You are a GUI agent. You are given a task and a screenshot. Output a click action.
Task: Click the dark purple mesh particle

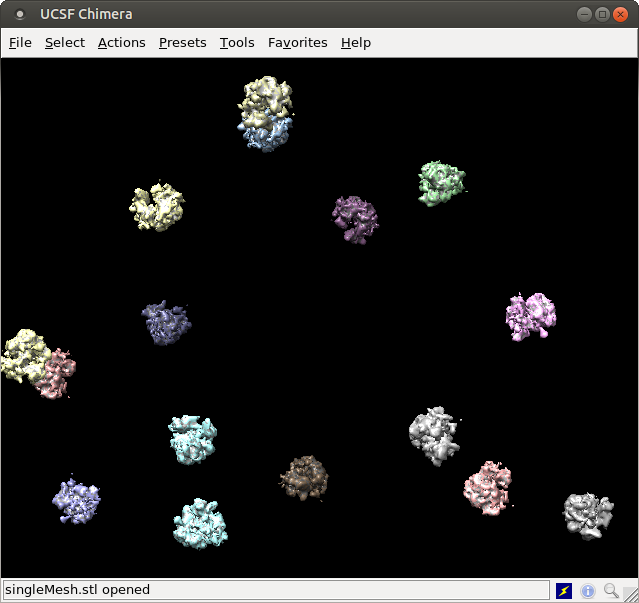pyautogui.click(x=355, y=220)
